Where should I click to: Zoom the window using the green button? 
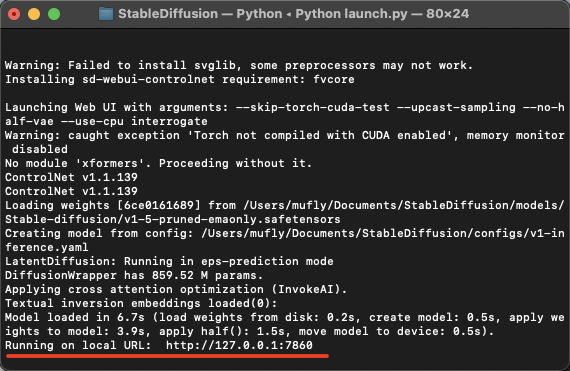[x=54, y=14]
